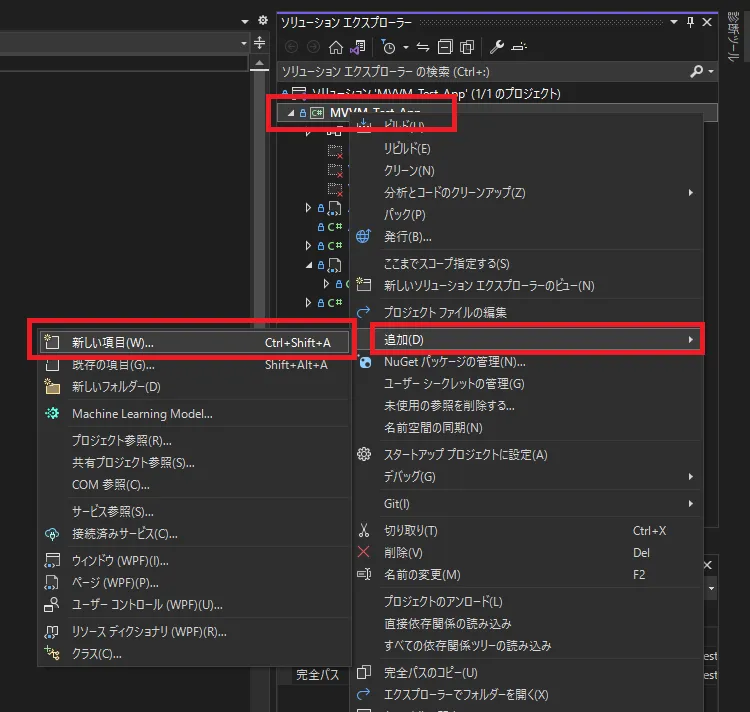Choose プロジェクトのアンロード(L)
This screenshot has height=712, width=750.
click(528, 602)
